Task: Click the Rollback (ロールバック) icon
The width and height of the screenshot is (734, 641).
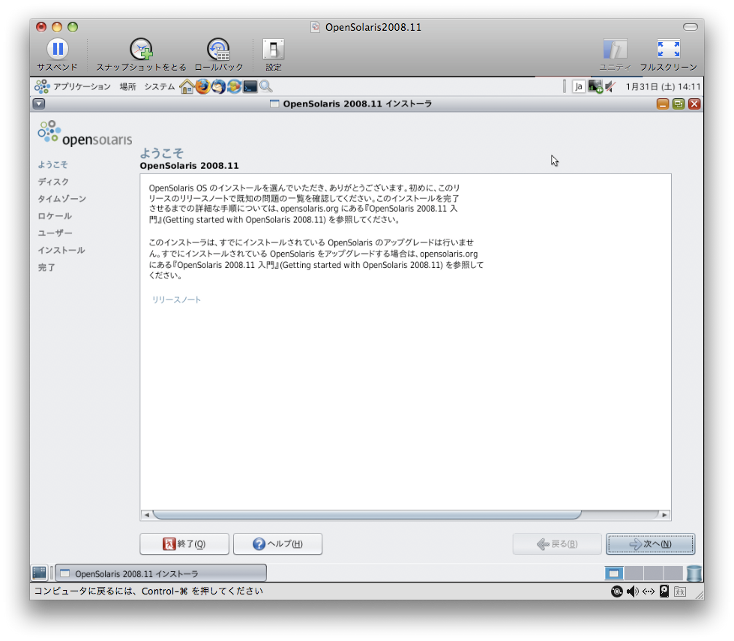Action: click(x=218, y=49)
